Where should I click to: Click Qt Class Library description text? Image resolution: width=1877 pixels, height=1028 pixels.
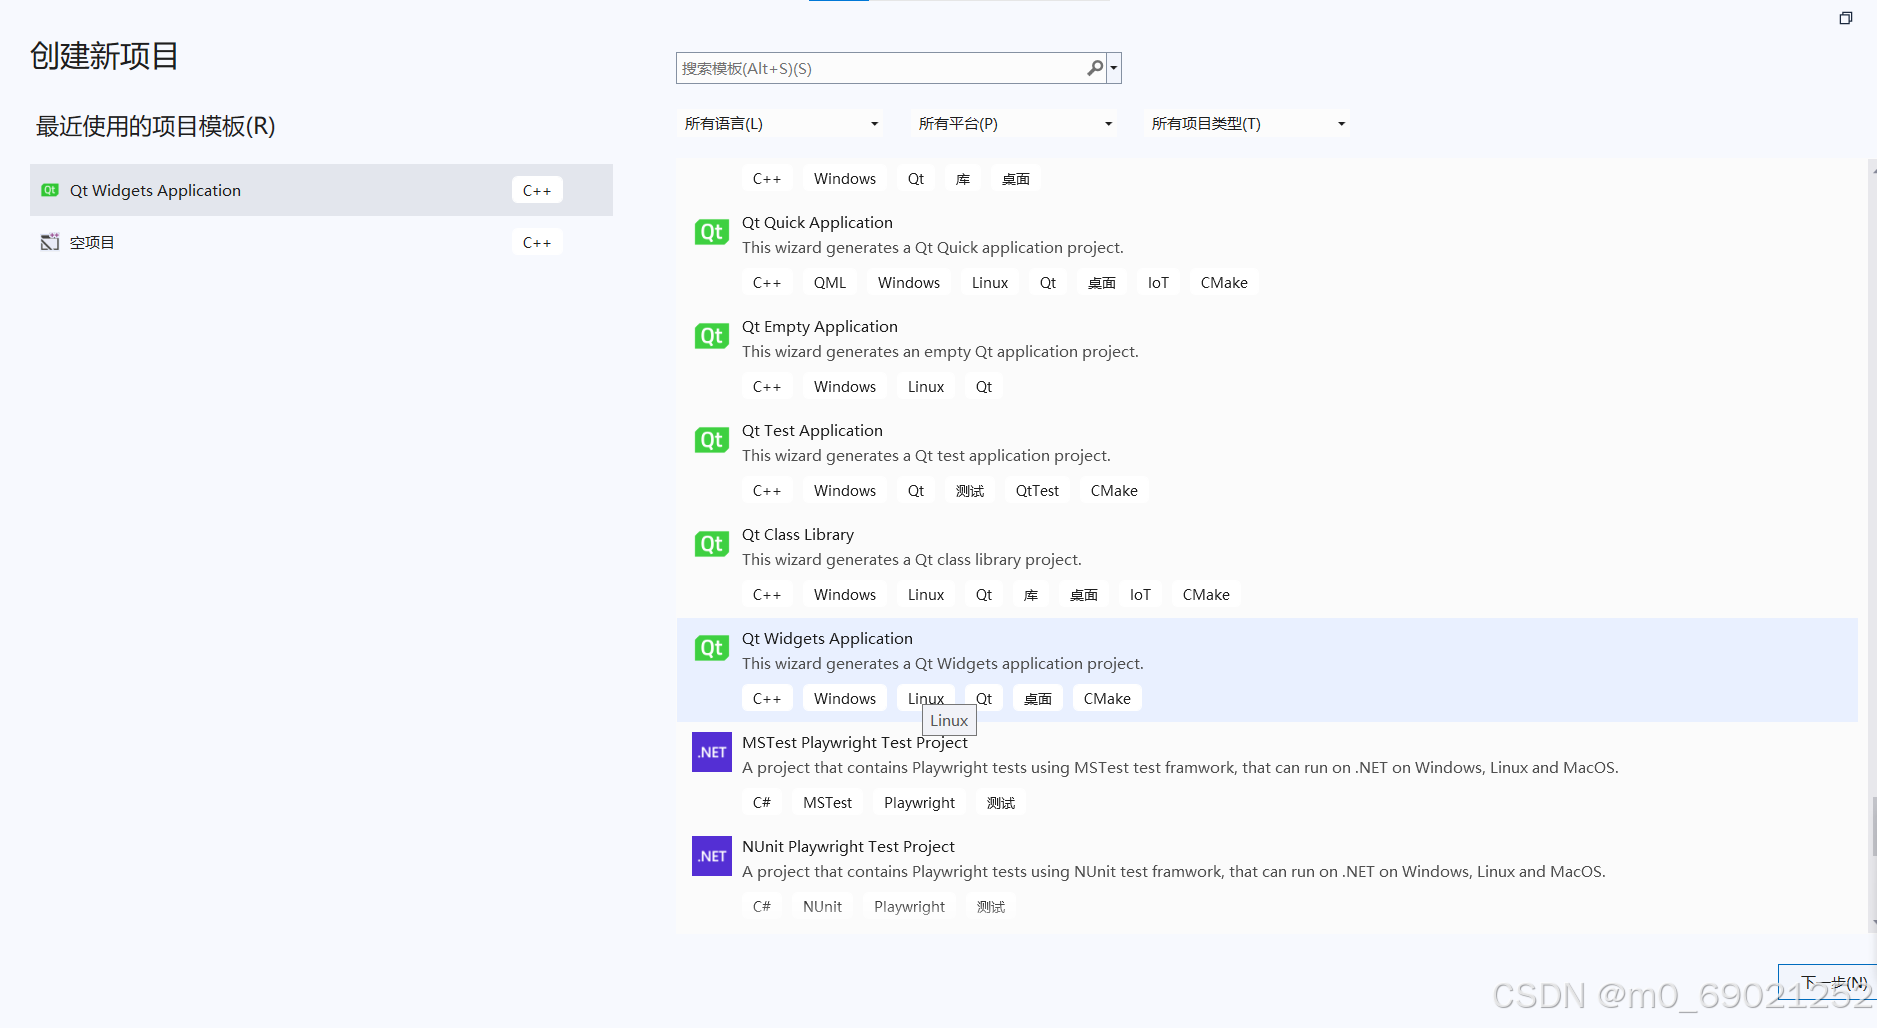coord(912,560)
